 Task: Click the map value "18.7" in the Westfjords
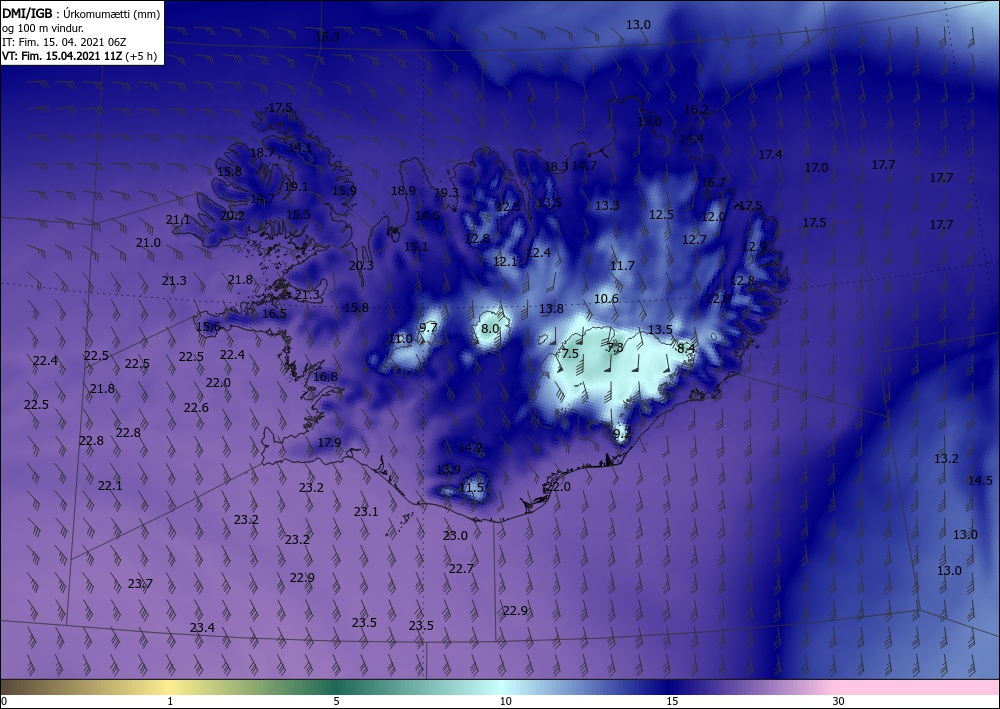click(x=262, y=152)
